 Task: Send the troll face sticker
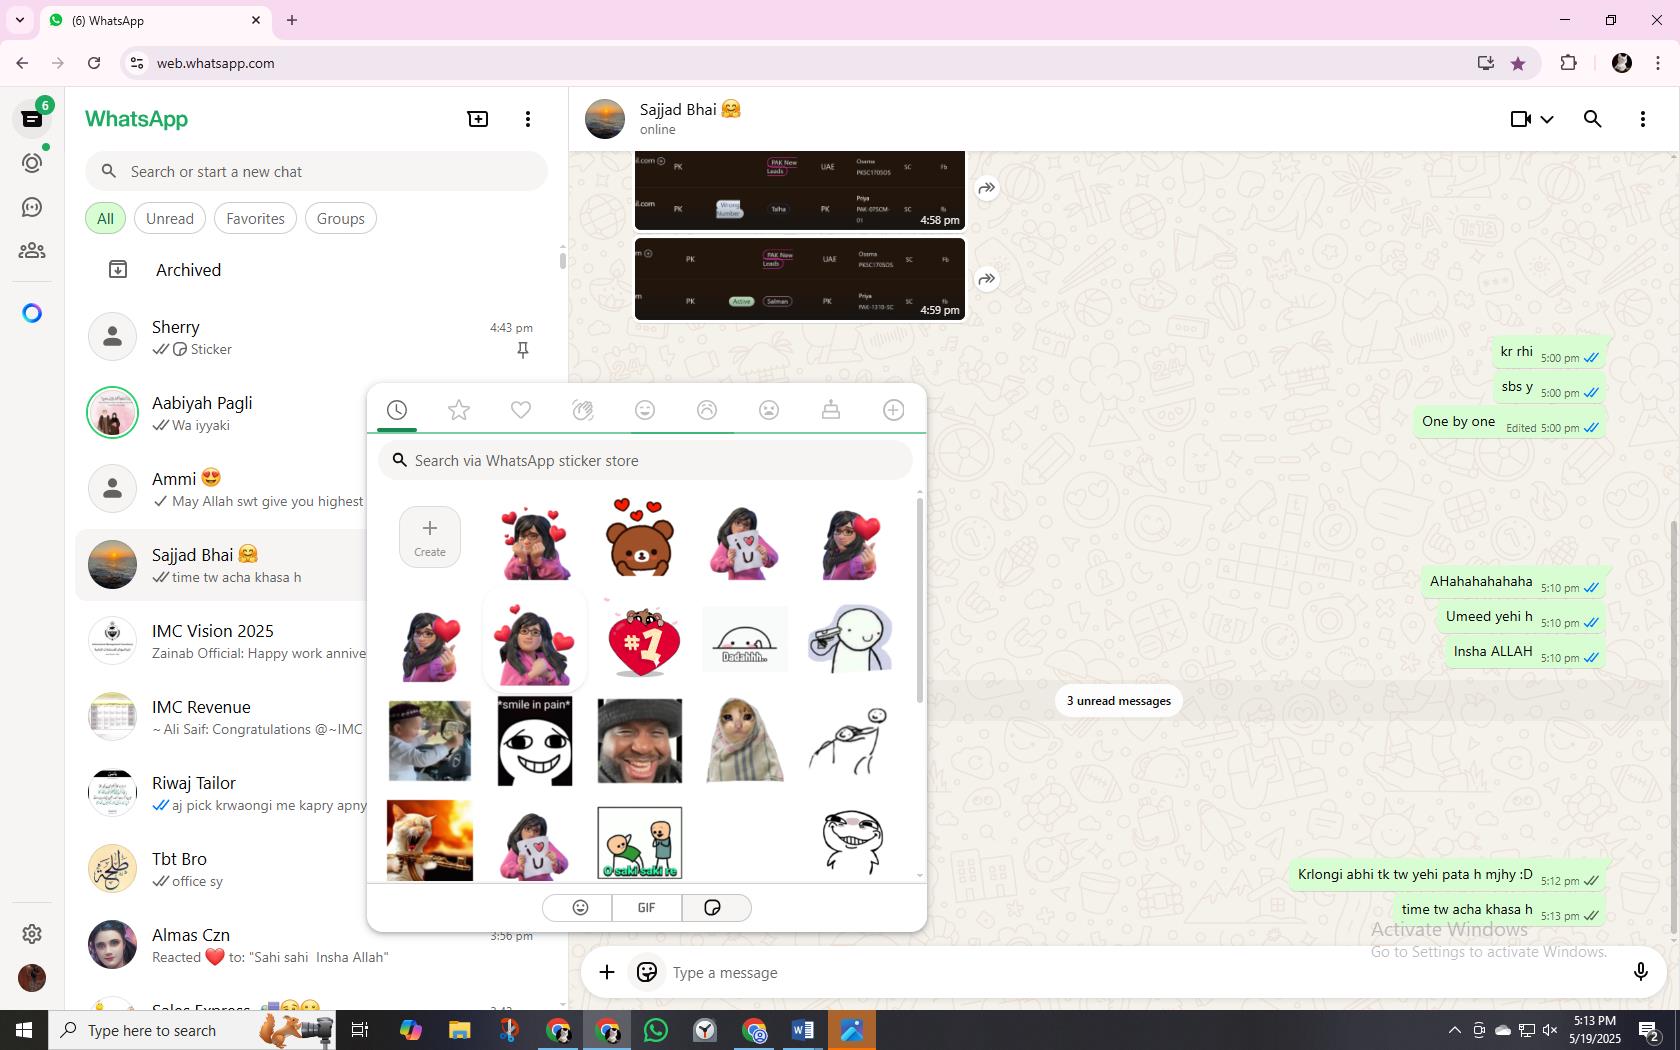point(853,841)
